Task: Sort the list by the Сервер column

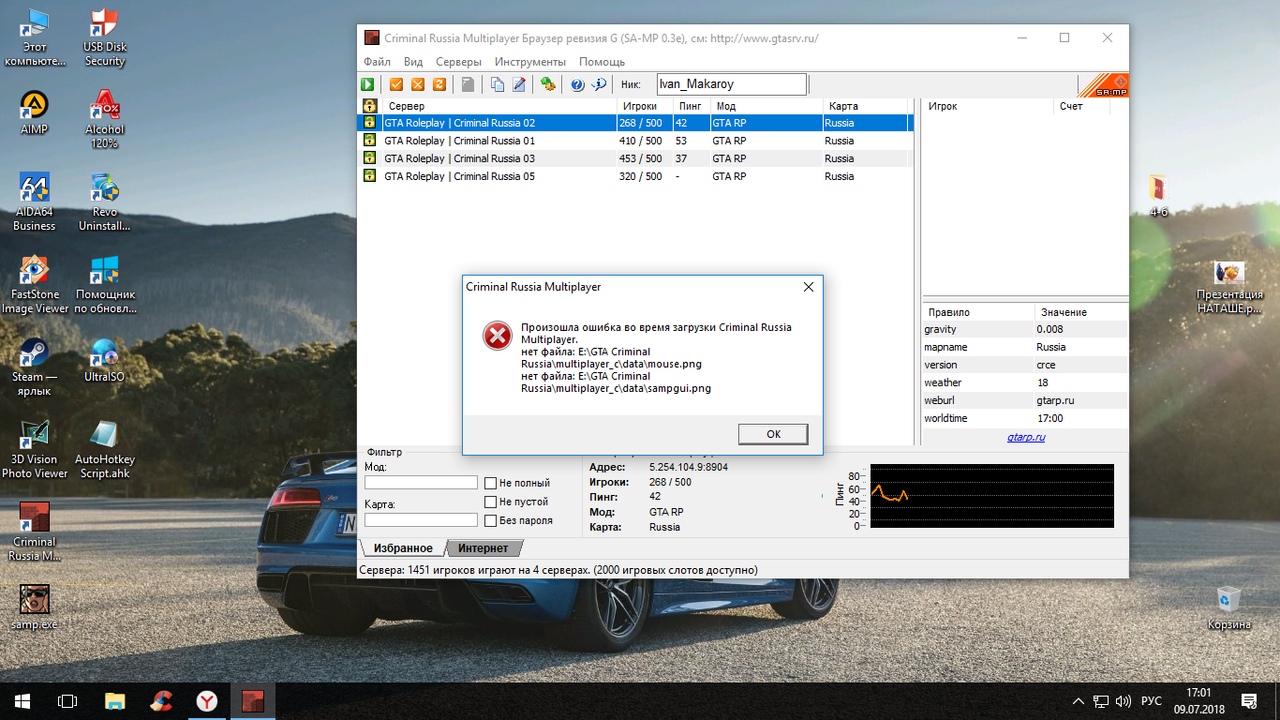Action: click(498, 106)
